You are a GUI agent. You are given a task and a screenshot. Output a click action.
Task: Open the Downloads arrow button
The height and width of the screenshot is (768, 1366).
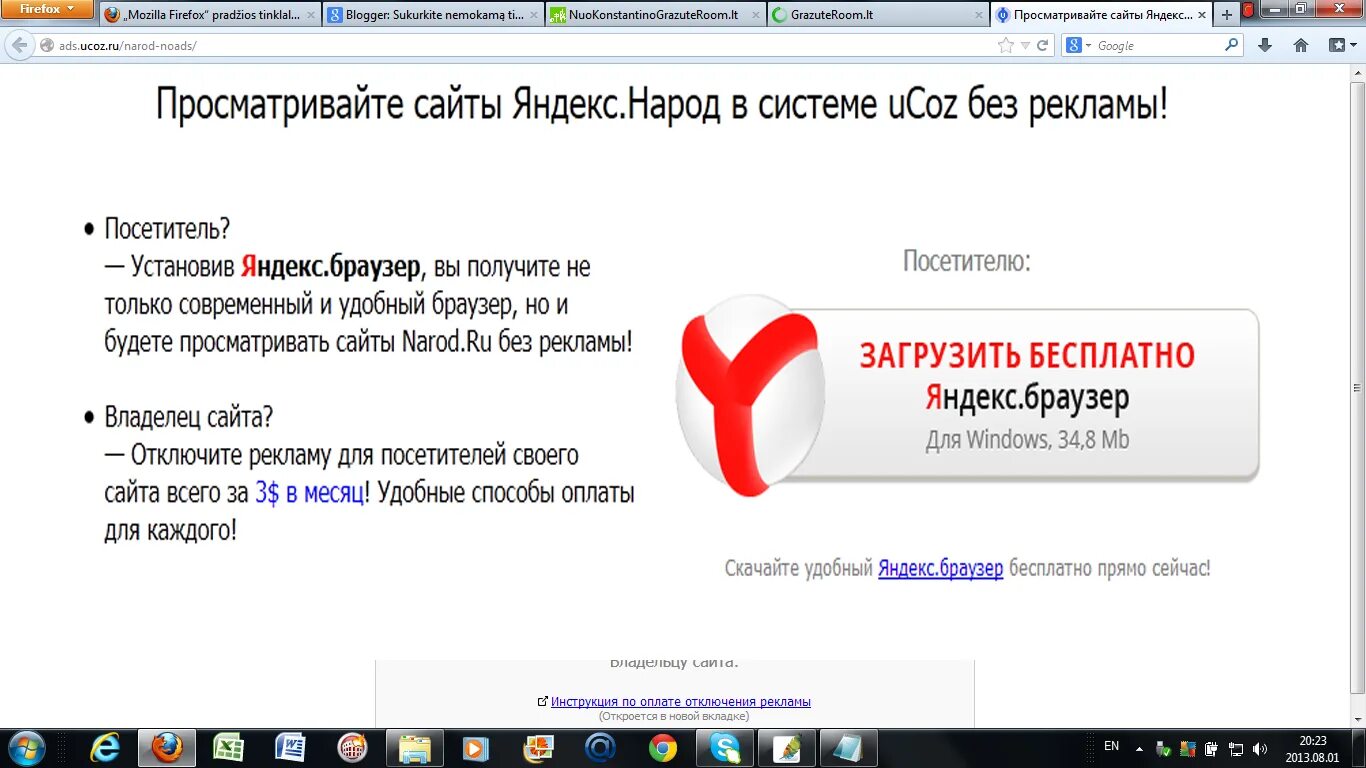tap(1265, 45)
